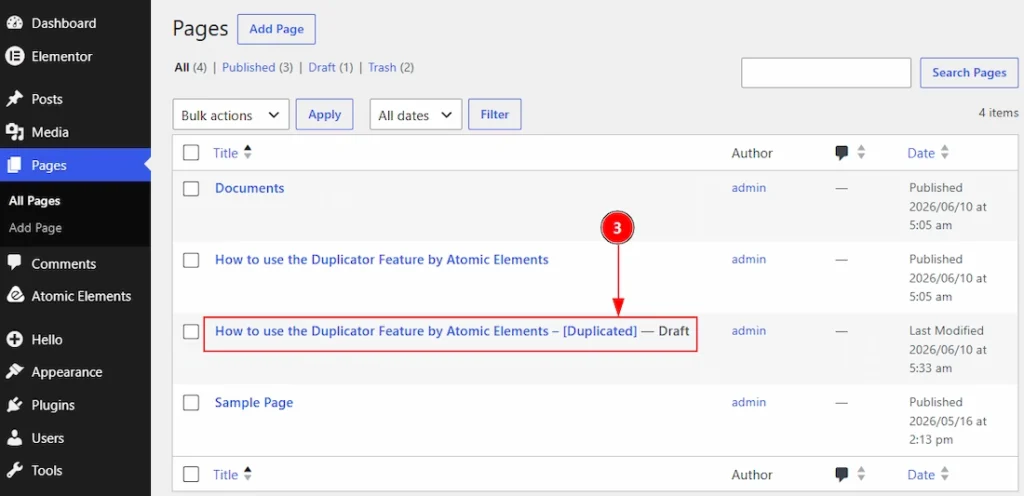This screenshot has height=496, width=1024.
Task: Click the comments bubble icon in table footer
Action: click(x=842, y=474)
